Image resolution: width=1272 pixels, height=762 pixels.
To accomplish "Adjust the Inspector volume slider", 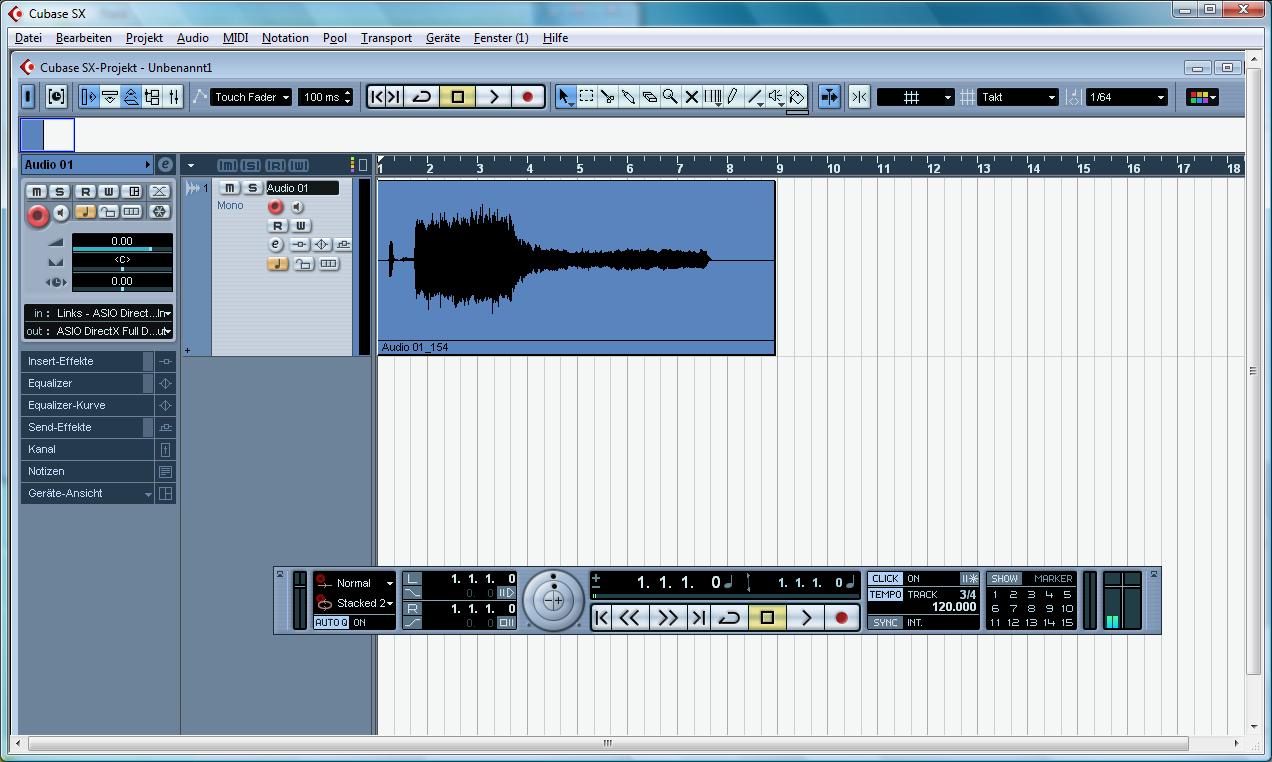I will (122, 249).
